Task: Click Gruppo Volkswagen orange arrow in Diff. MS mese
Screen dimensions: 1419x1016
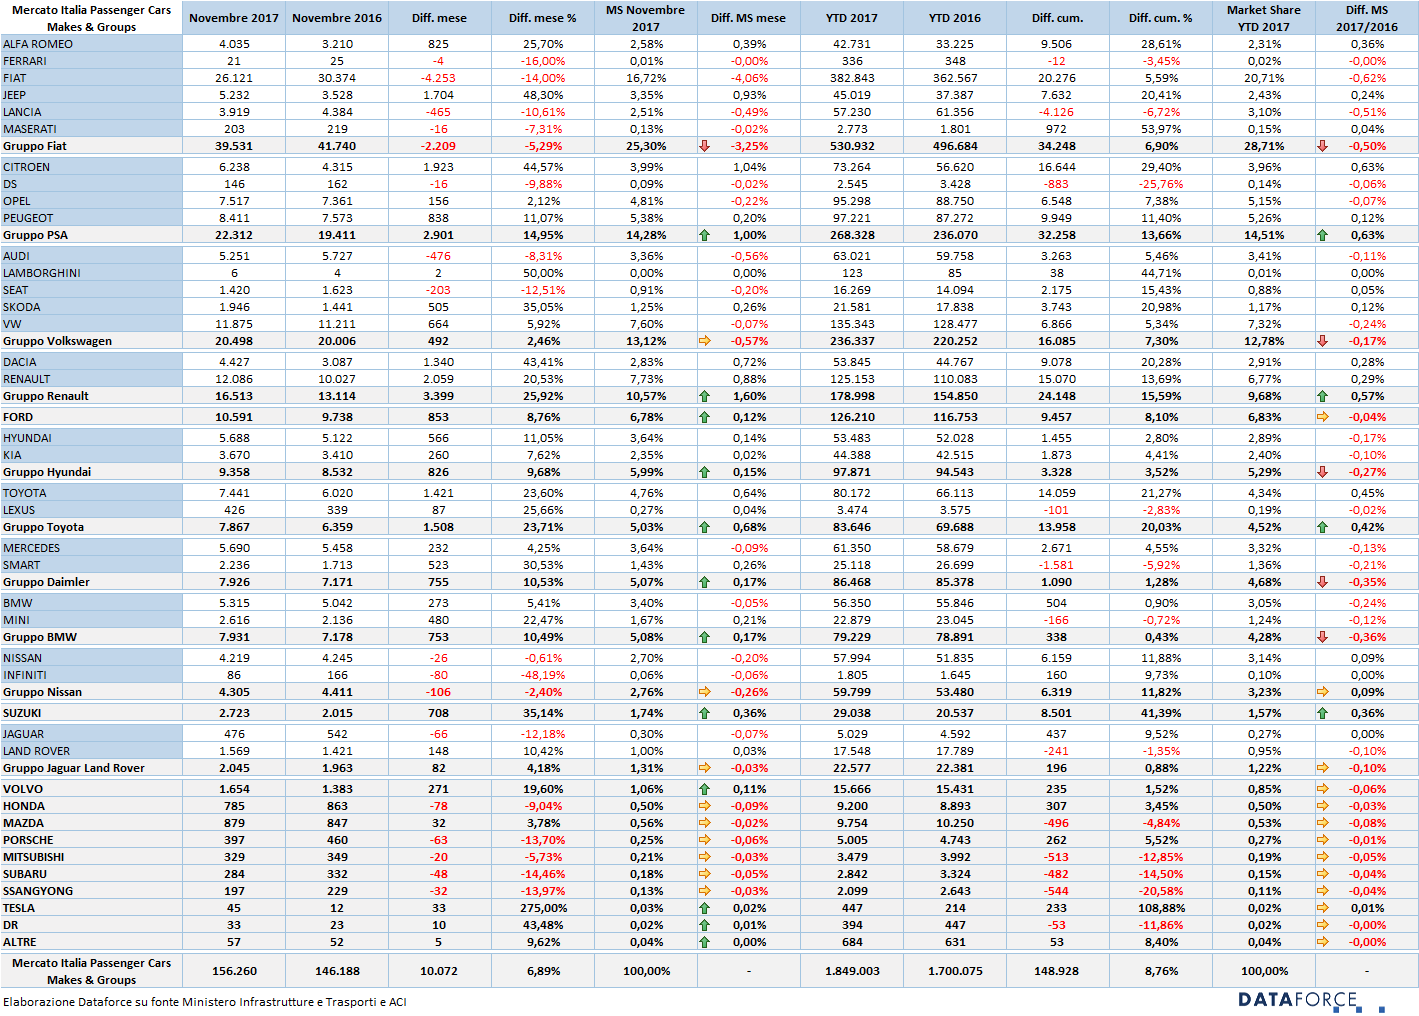Action: [705, 341]
